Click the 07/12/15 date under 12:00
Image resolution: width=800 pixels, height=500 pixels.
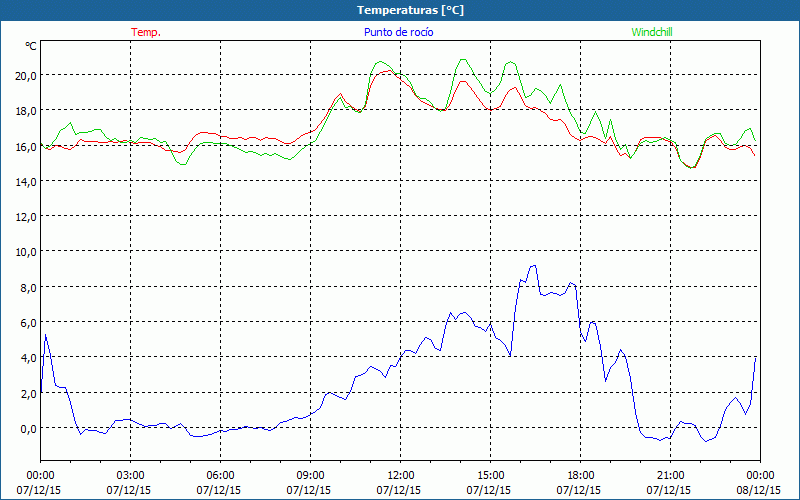coord(399,490)
